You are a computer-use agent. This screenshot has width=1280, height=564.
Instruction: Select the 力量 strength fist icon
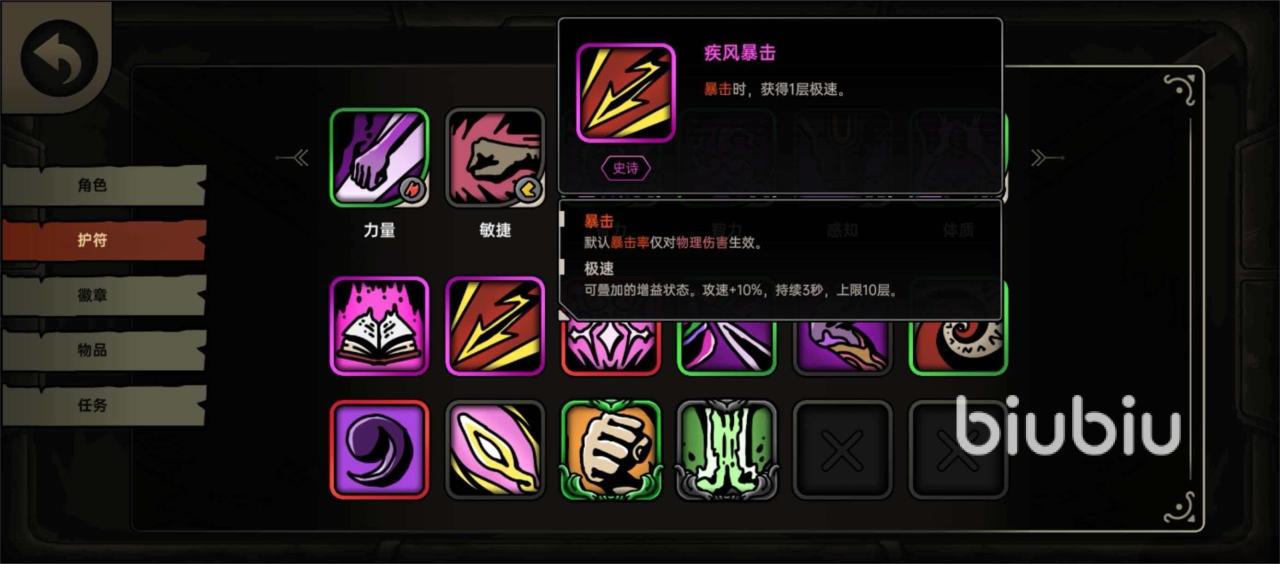(380, 158)
